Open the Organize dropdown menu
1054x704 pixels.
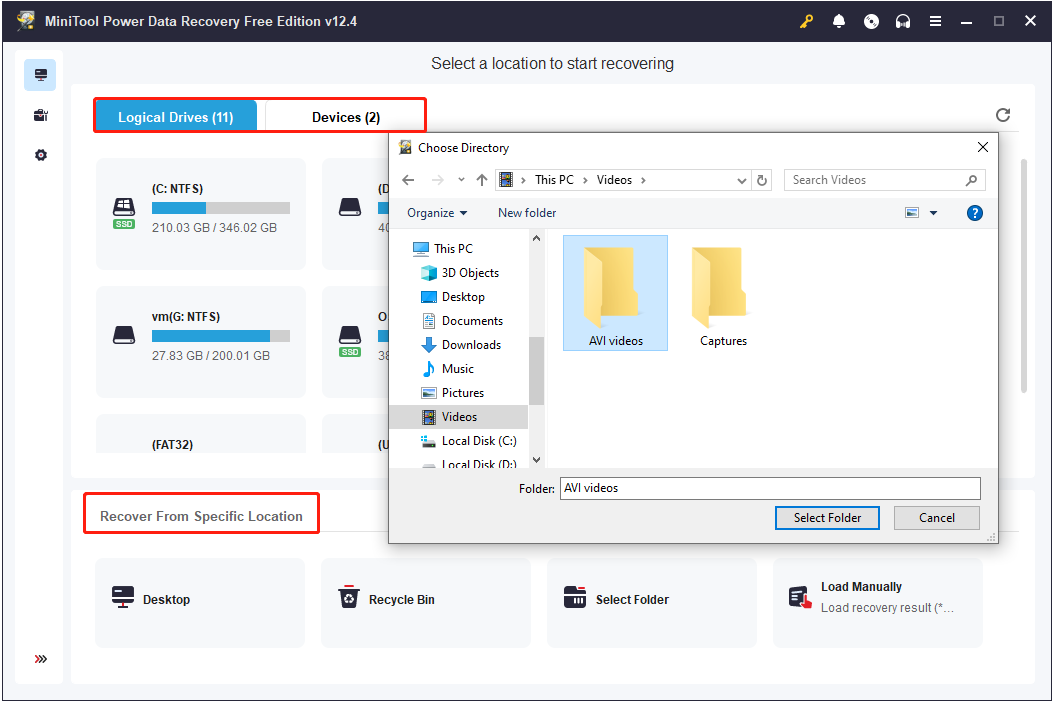(437, 213)
